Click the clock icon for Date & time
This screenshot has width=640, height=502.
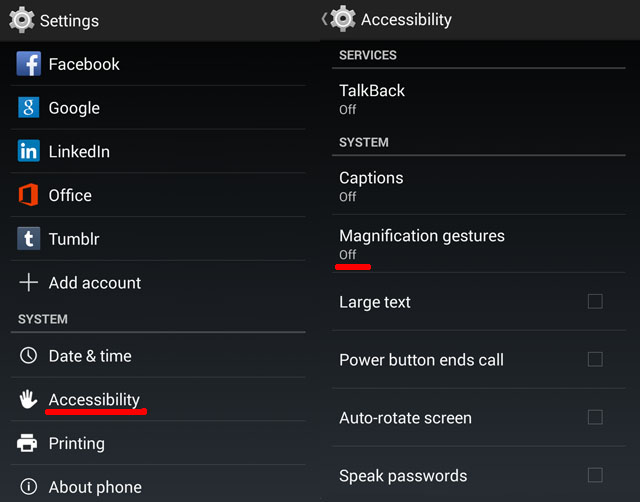28,355
